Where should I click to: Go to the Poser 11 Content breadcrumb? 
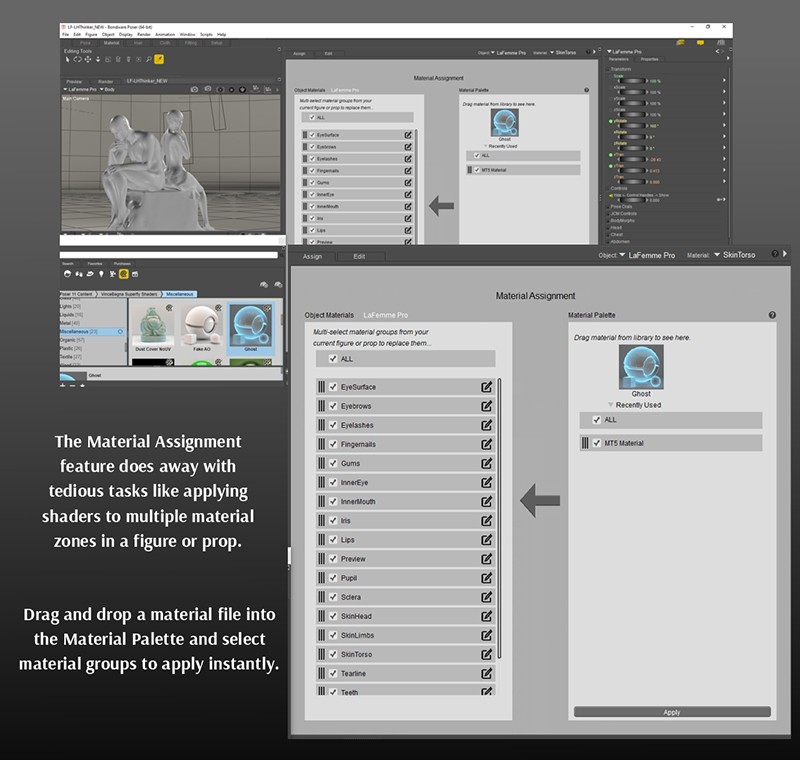pos(77,294)
